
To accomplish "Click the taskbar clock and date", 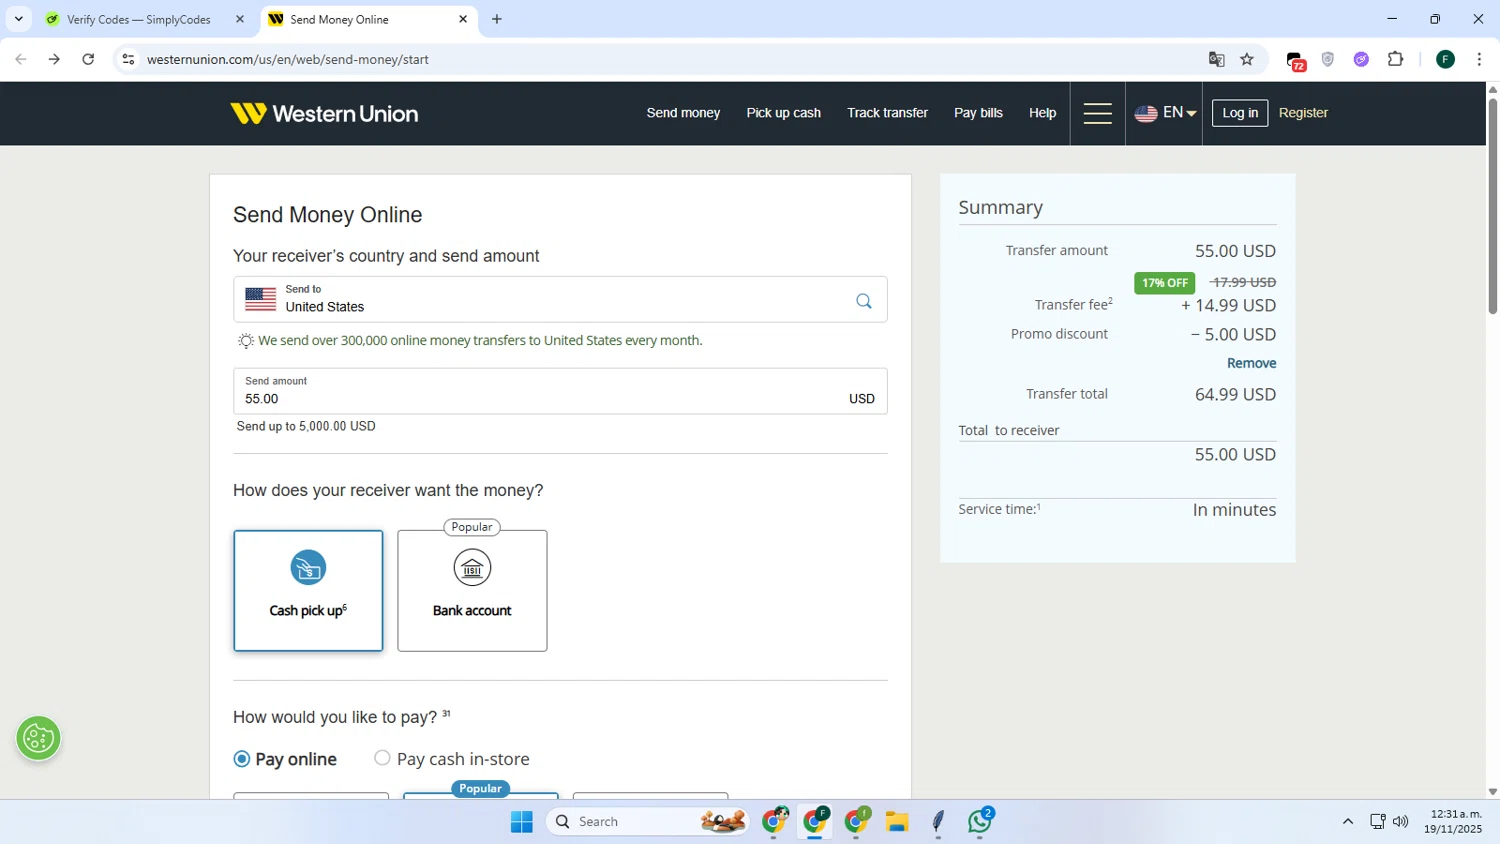I will 1455,822.
